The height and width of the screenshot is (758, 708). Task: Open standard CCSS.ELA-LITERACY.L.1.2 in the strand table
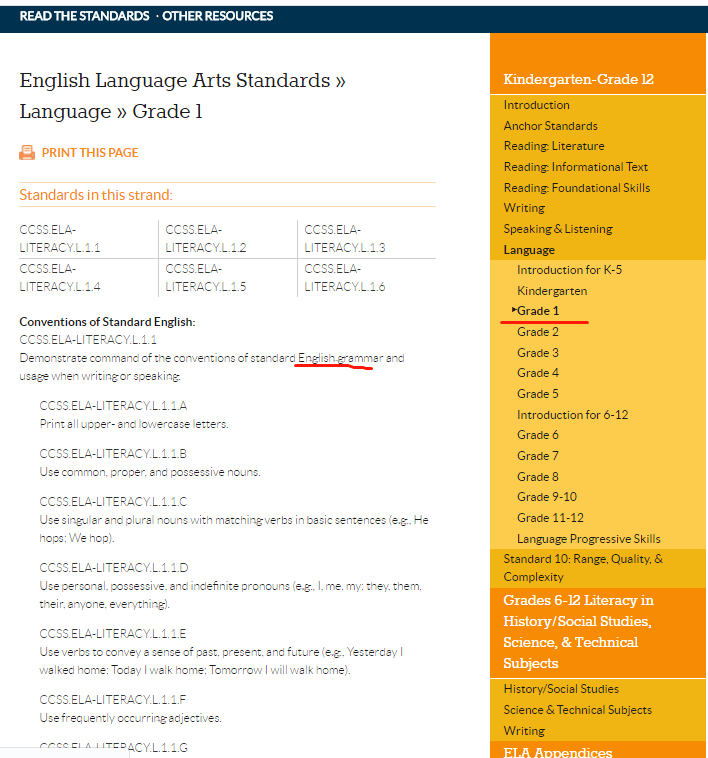(x=206, y=239)
